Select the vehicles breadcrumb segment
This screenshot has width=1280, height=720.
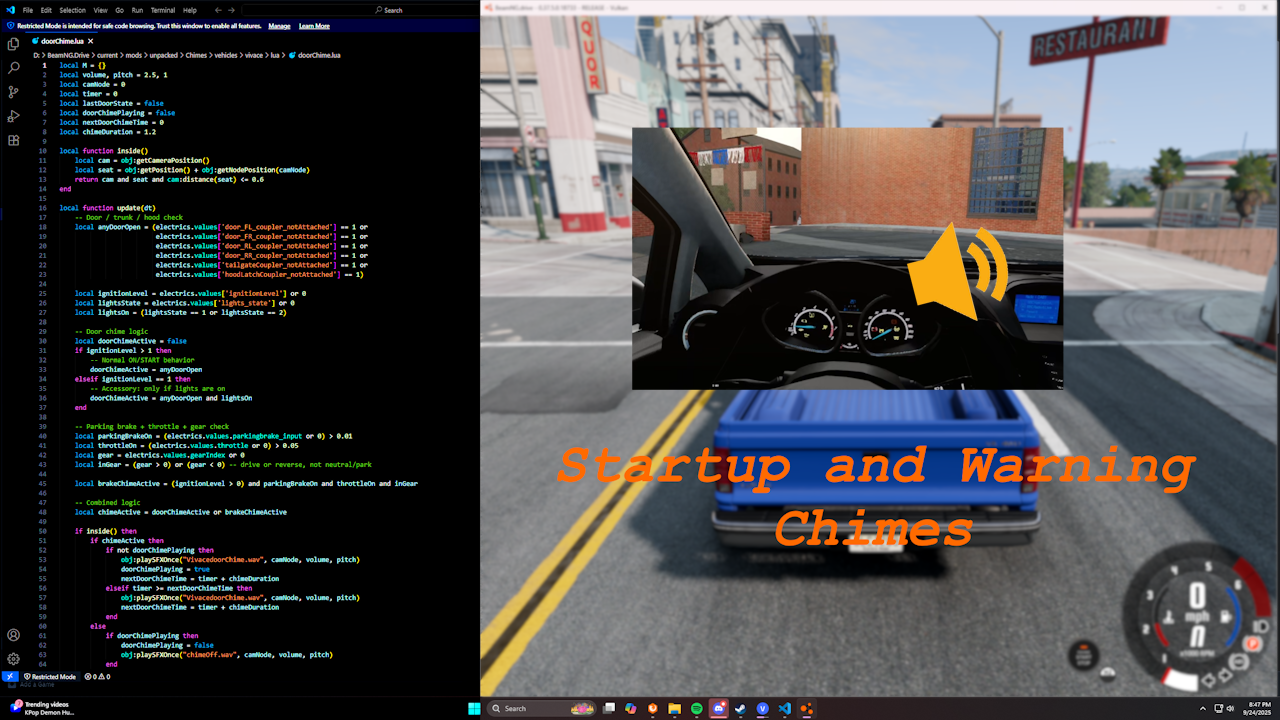tap(226, 55)
